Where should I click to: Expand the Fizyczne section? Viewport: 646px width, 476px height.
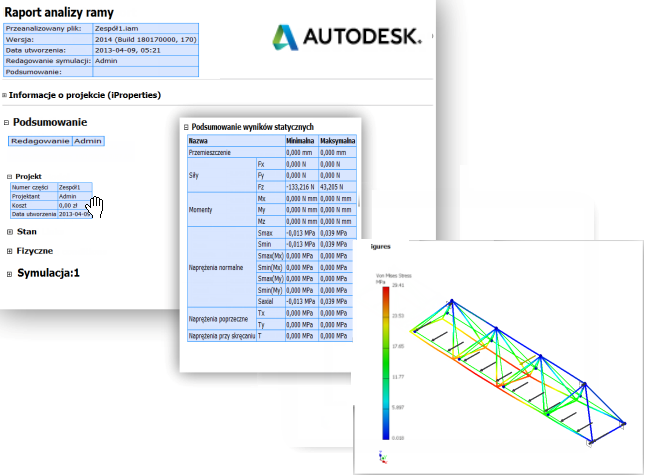[x=9, y=251]
